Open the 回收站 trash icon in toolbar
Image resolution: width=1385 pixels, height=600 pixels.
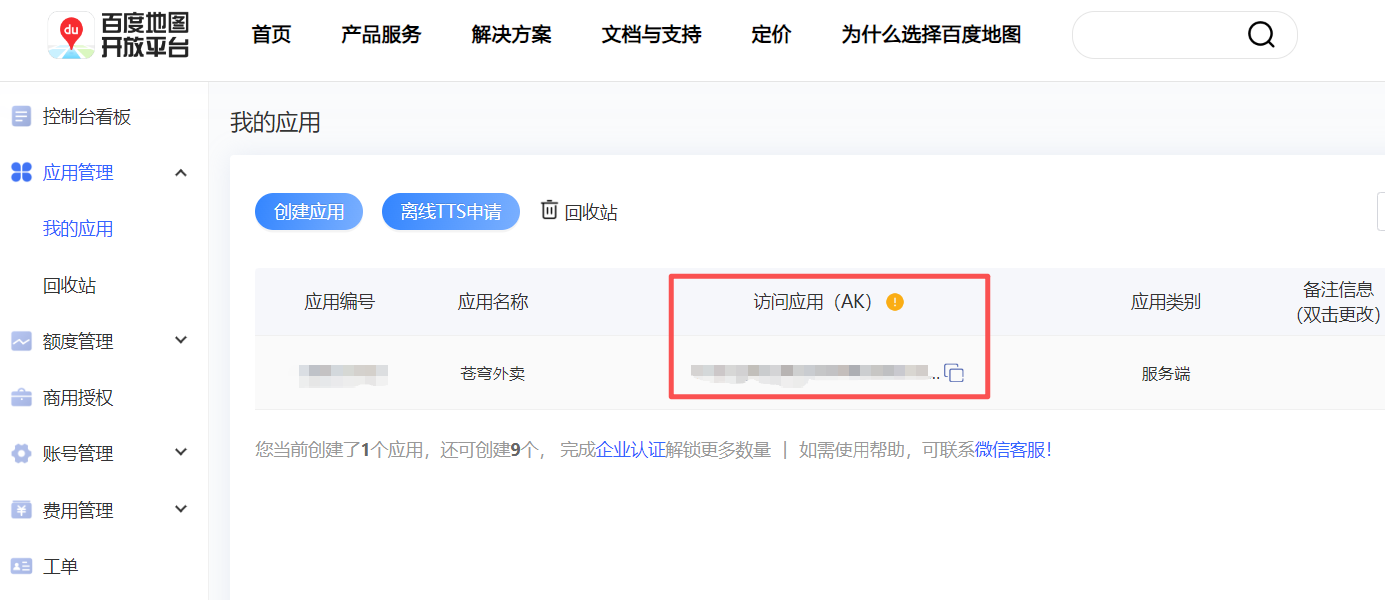click(549, 210)
